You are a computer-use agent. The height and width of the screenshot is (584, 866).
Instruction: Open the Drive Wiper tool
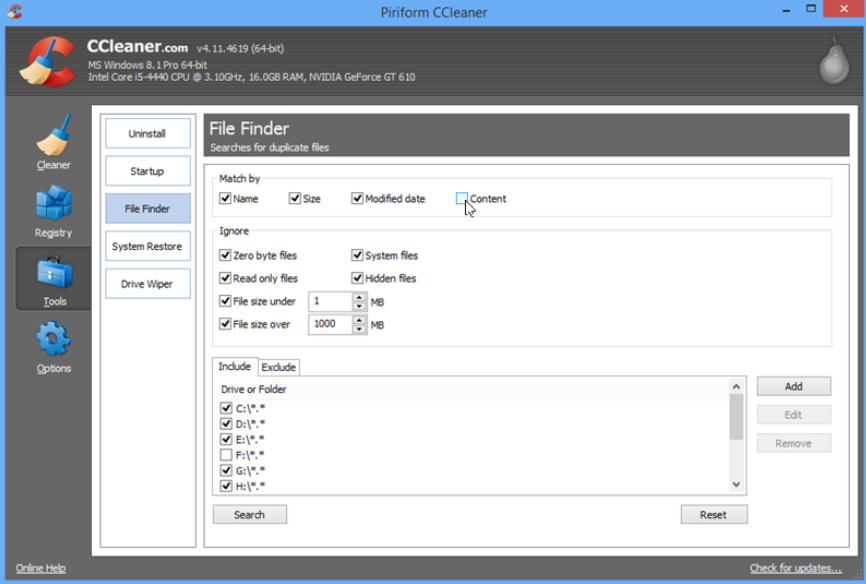147,283
